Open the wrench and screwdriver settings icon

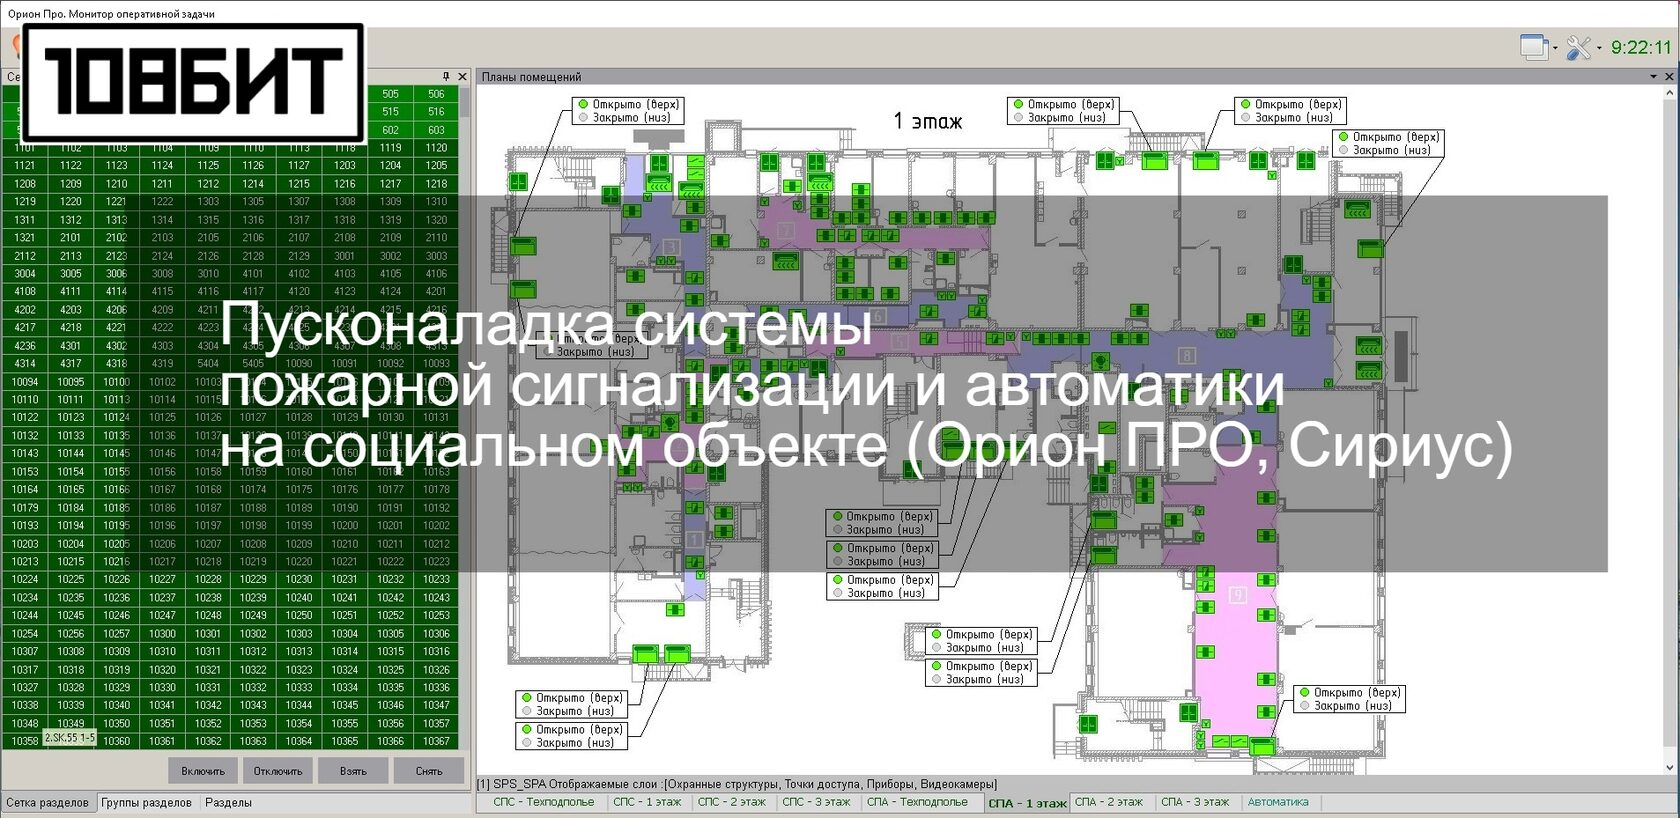coord(1579,47)
